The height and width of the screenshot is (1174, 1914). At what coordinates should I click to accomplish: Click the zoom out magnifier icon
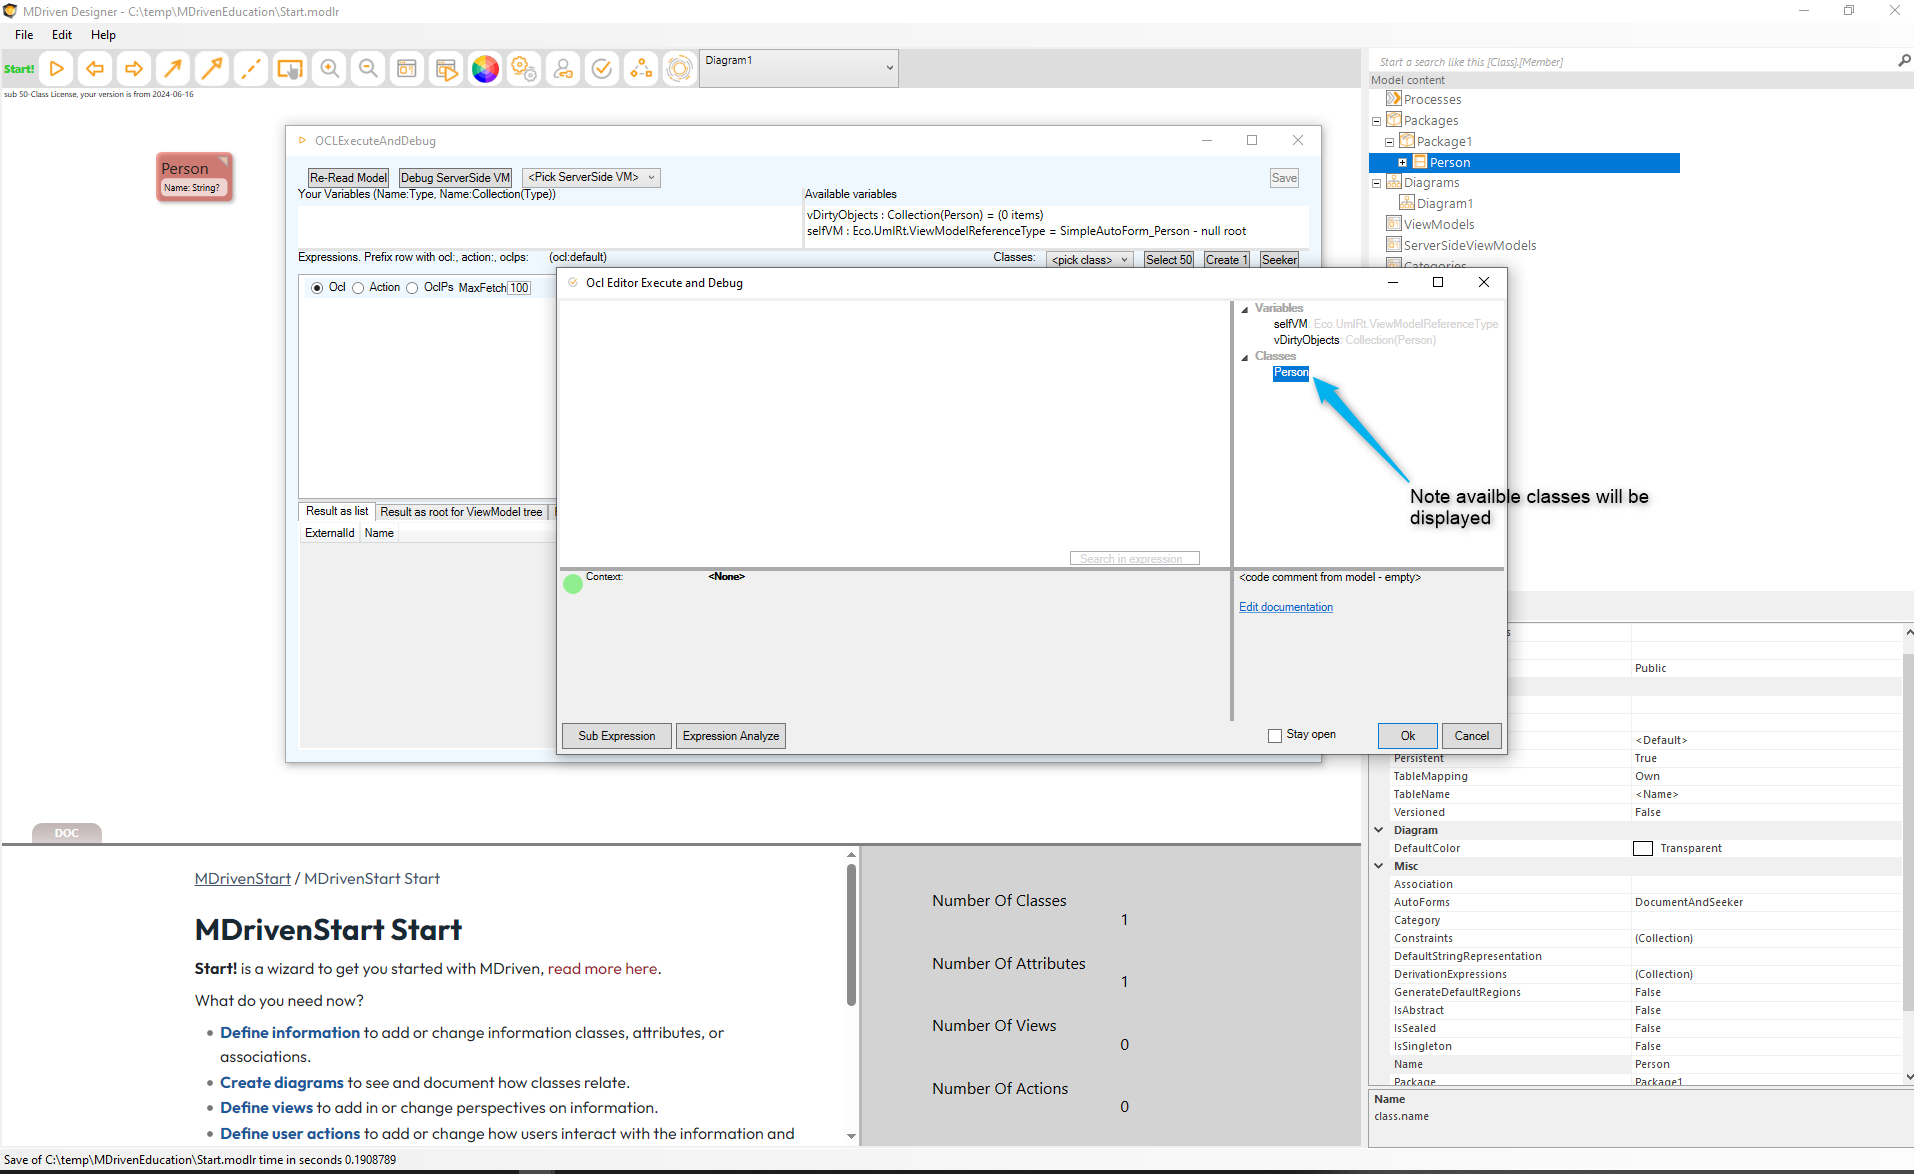pyautogui.click(x=368, y=69)
